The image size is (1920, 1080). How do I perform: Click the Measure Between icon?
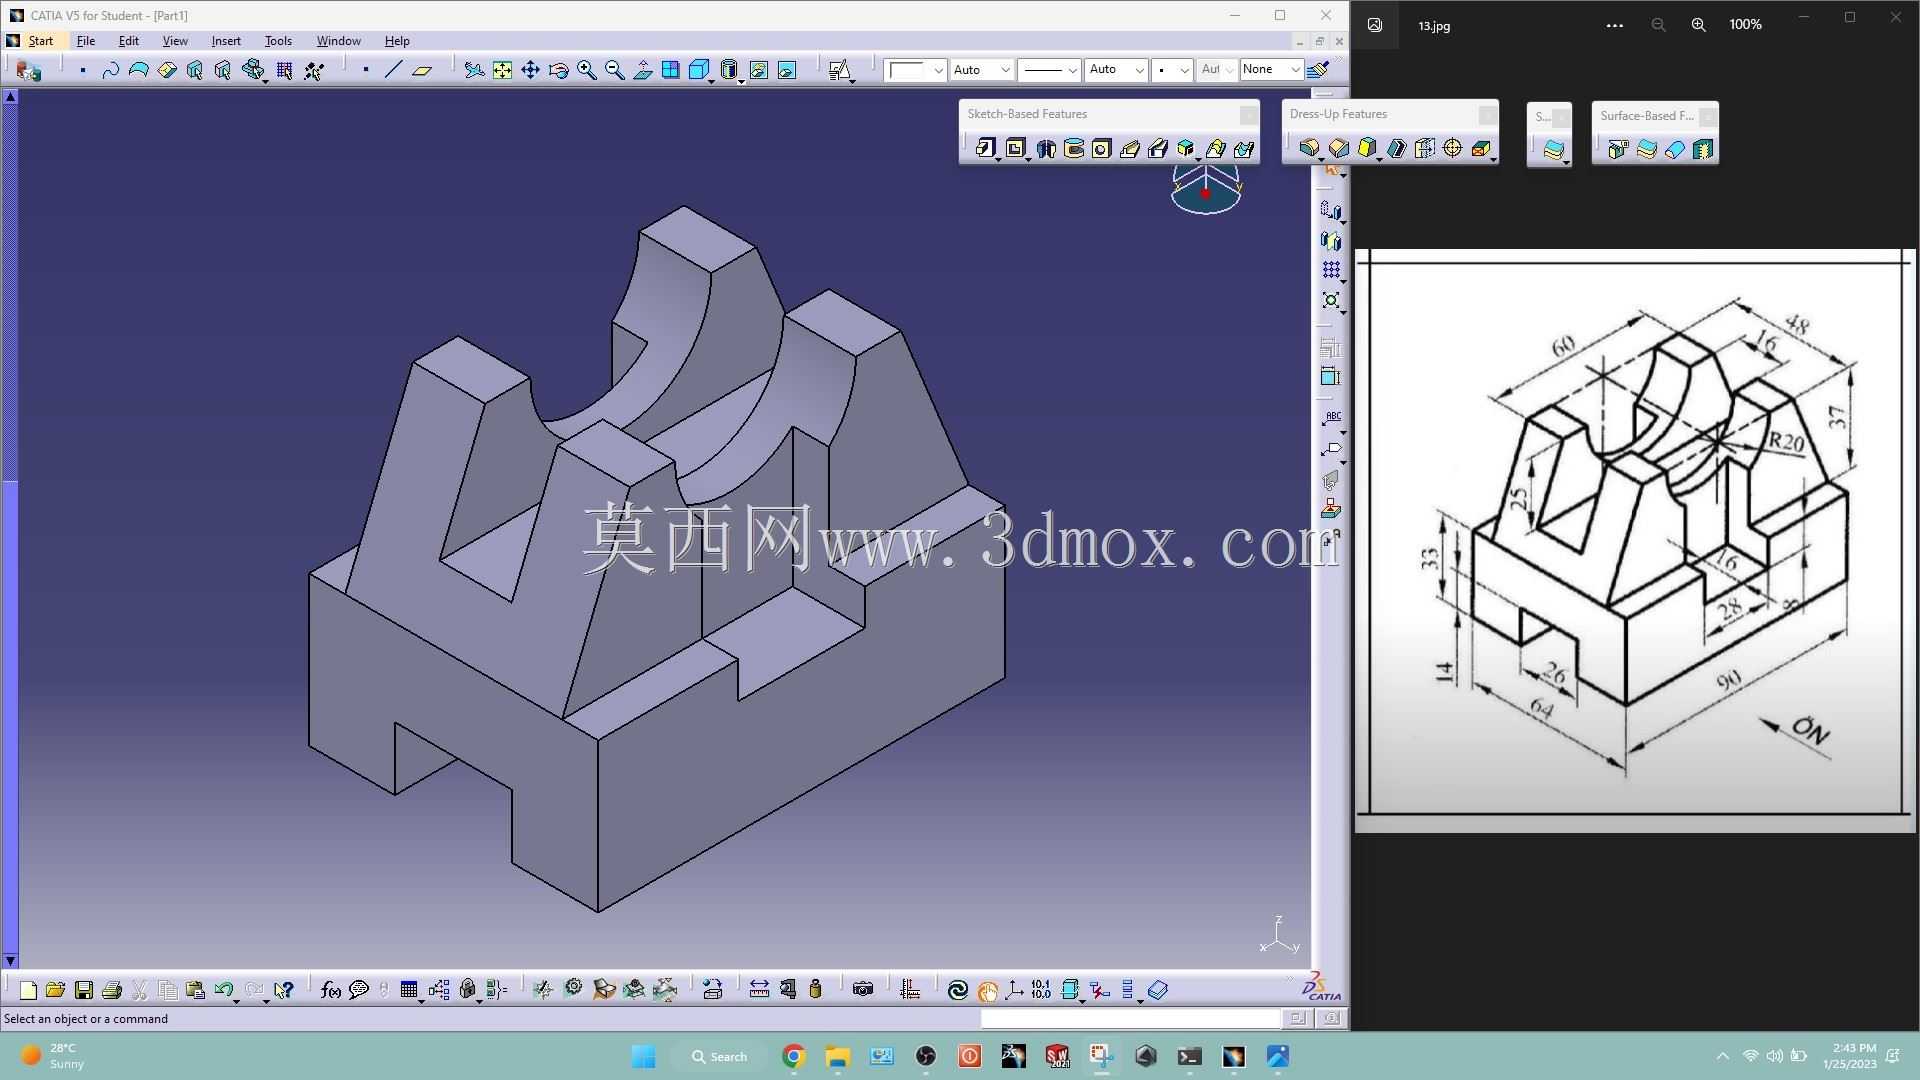coord(759,990)
